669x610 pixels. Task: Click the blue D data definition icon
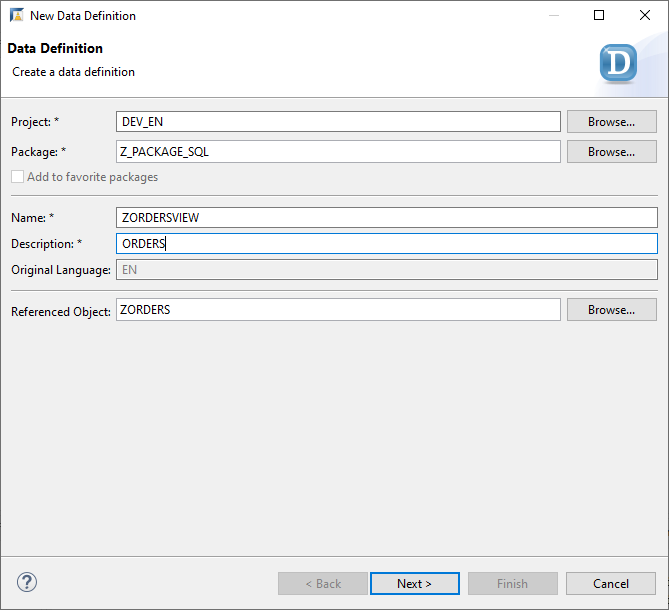[618, 63]
